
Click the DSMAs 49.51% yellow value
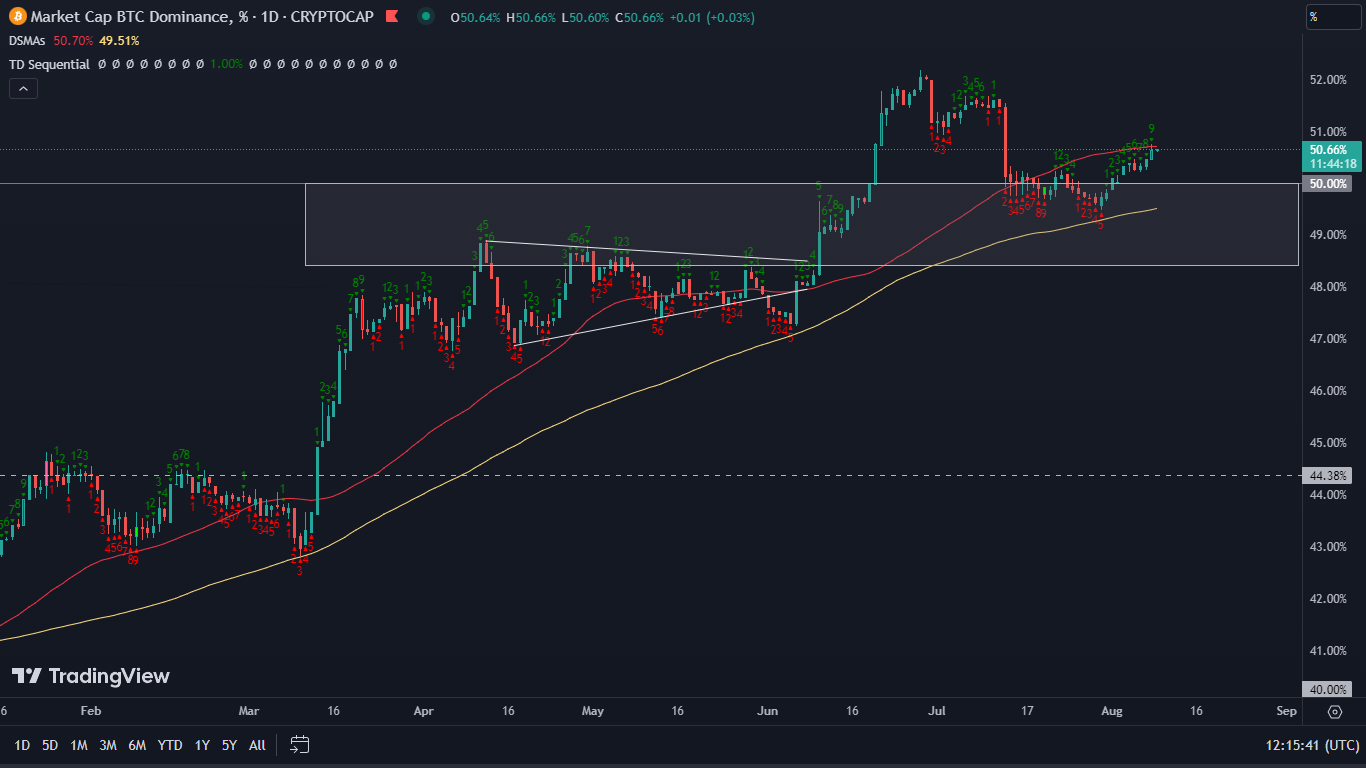click(x=119, y=41)
